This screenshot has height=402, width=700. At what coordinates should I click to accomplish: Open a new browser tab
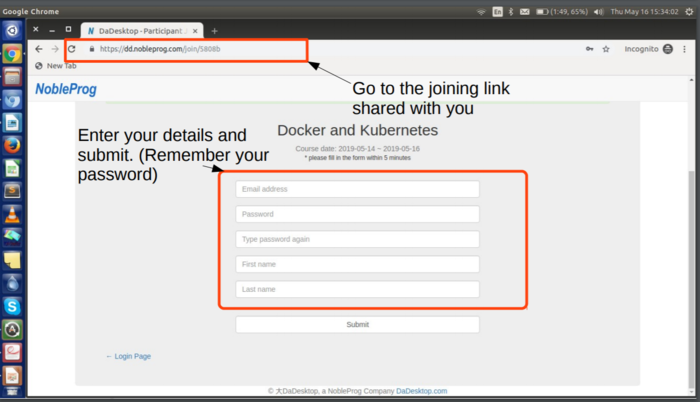(214, 31)
